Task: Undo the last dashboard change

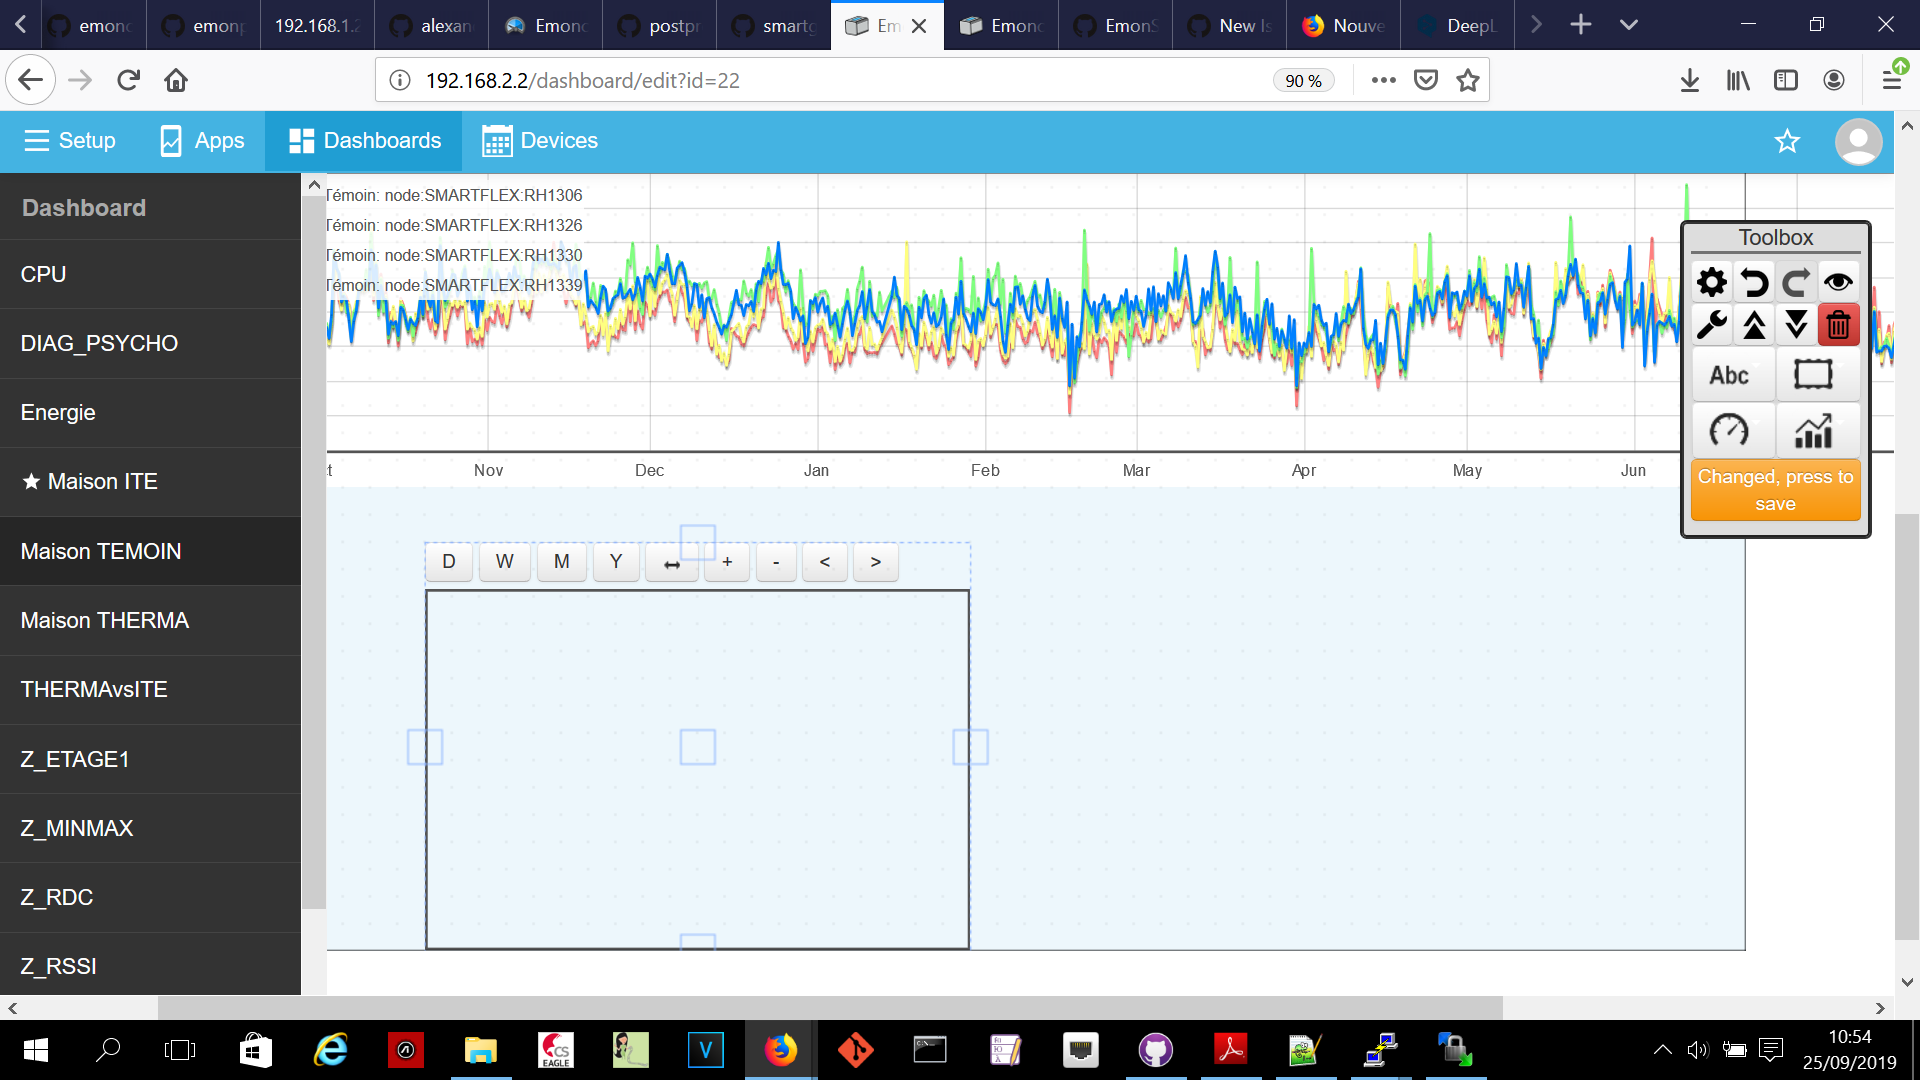Action: click(1754, 282)
